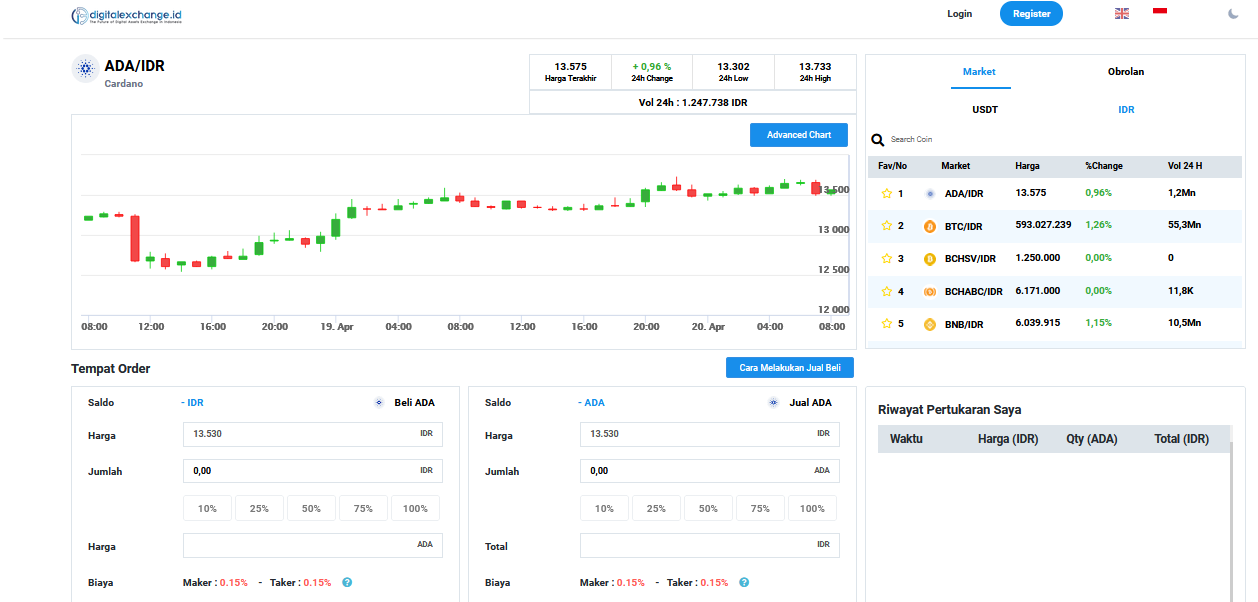Image resolution: width=1258 pixels, height=602 pixels.
Task: Star the BTC/IDR market row
Action: (886, 226)
